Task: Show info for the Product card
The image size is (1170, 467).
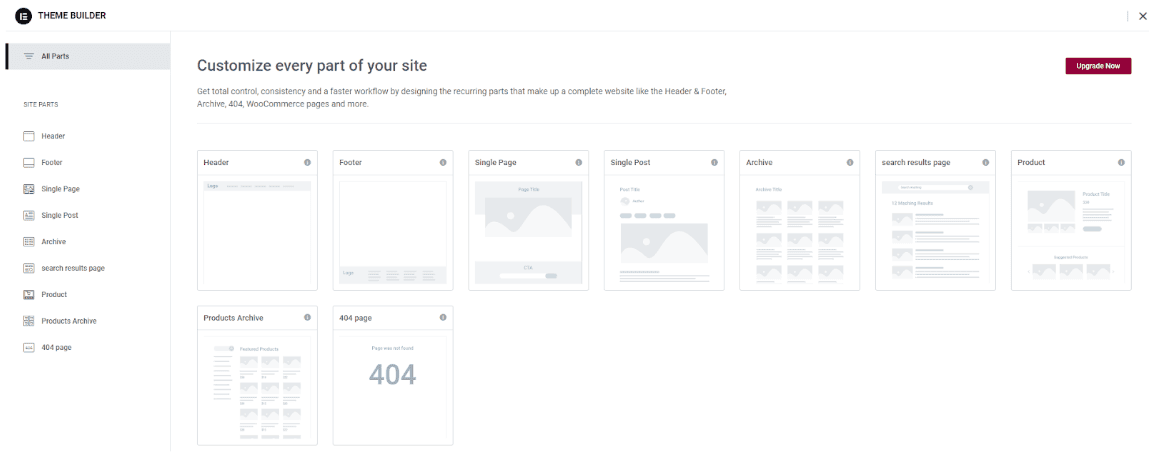Action: (x=1121, y=163)
